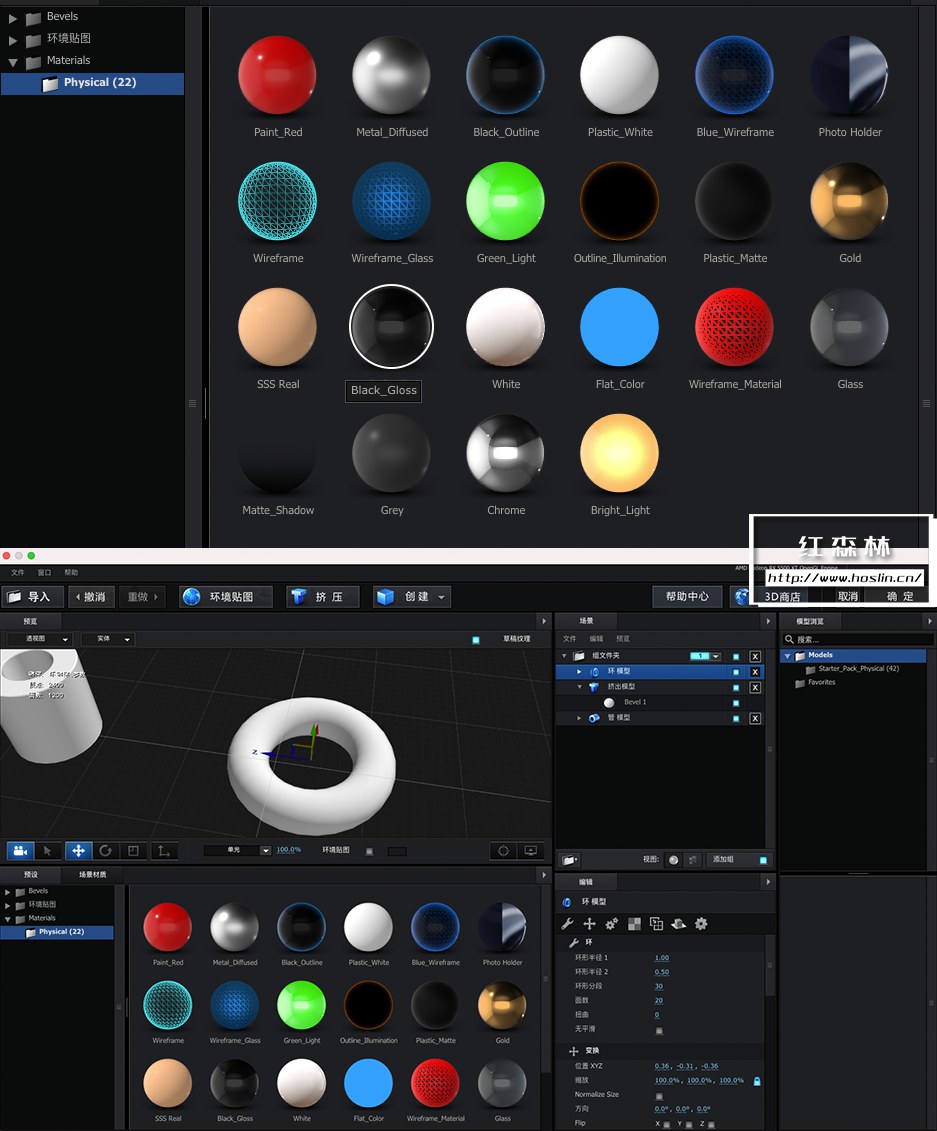Open the transform cross tab in edit toolbar
This screenshot has height=1131, width=937.
pos(589,924)
